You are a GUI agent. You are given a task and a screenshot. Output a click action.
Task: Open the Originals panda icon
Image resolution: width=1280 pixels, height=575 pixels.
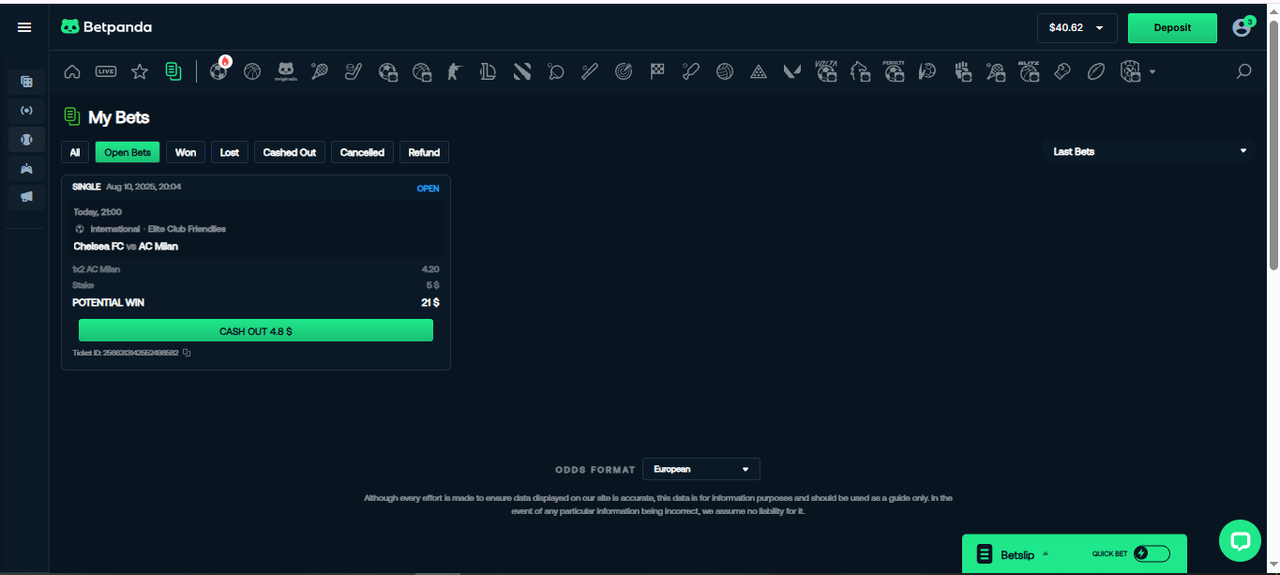(x=286, y=72)
